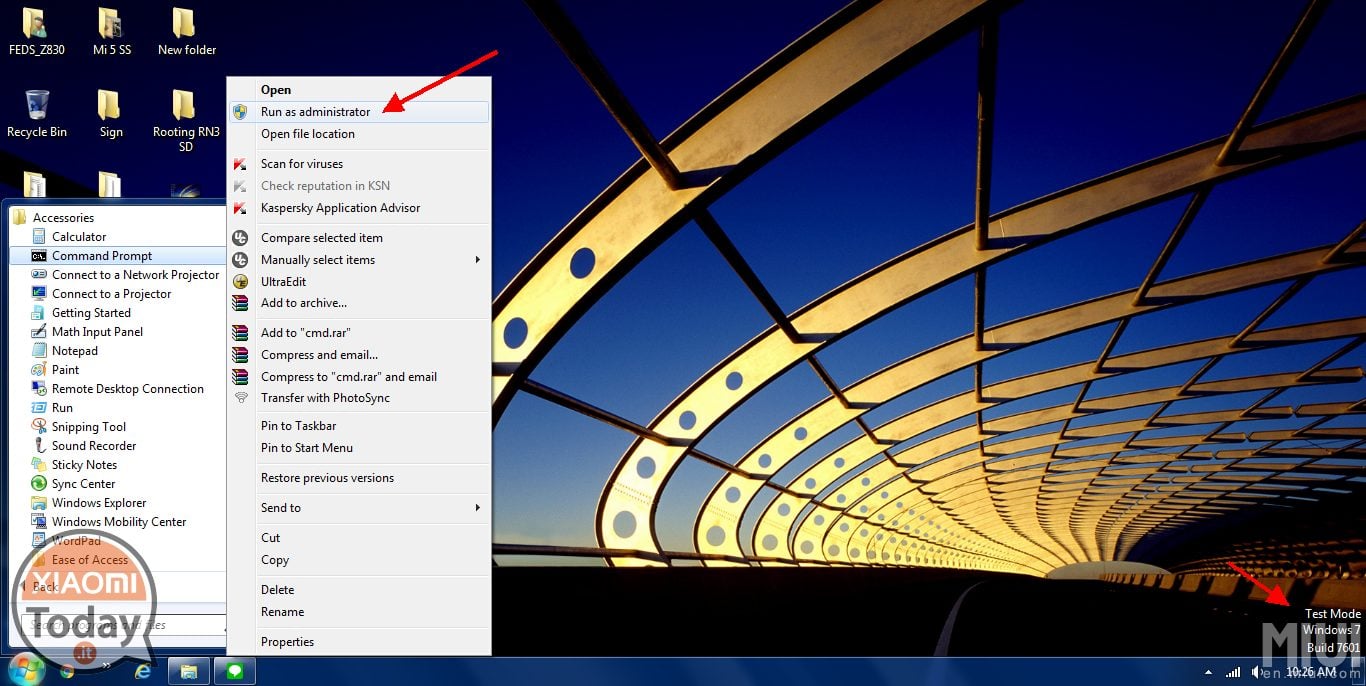Click the network signal tray icon
This screenshot has height=686, width=1366.
pyautogui.click(x=1233, y=672)
